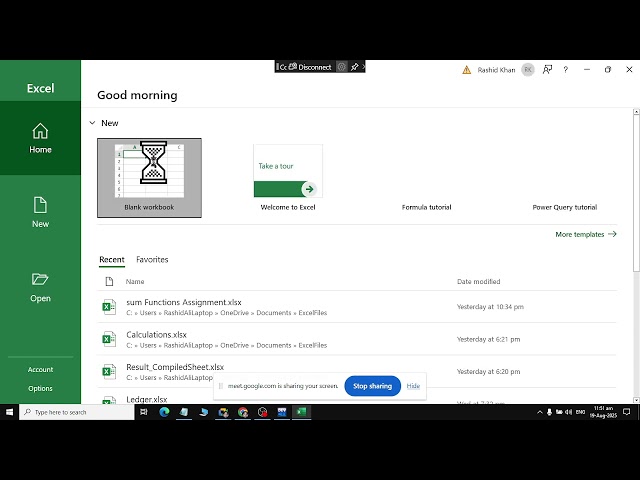Open remote session settings gear

coord(342,67)
